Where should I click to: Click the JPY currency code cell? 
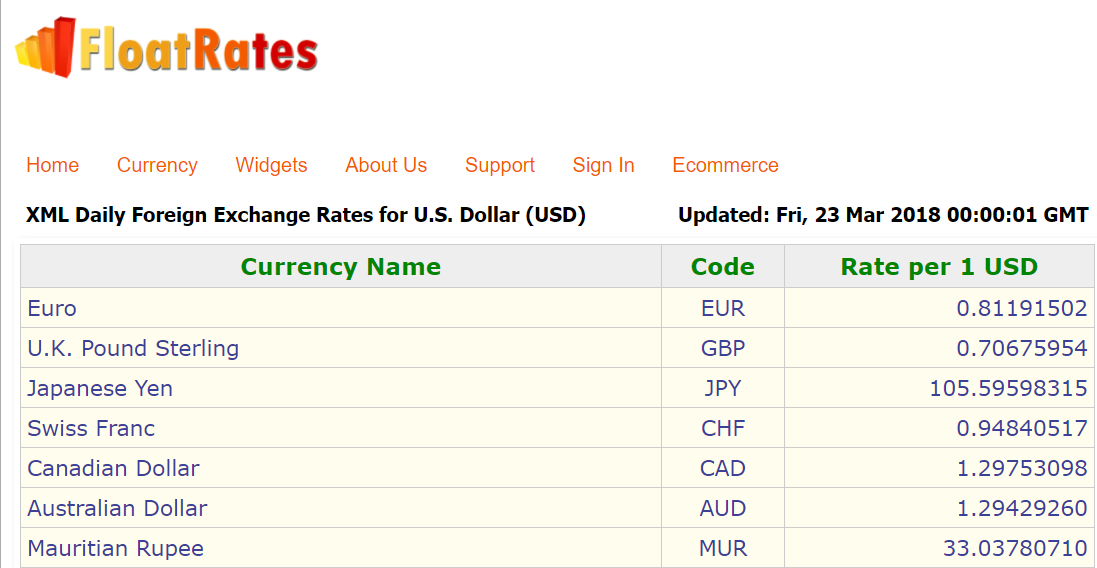[723, 388]
